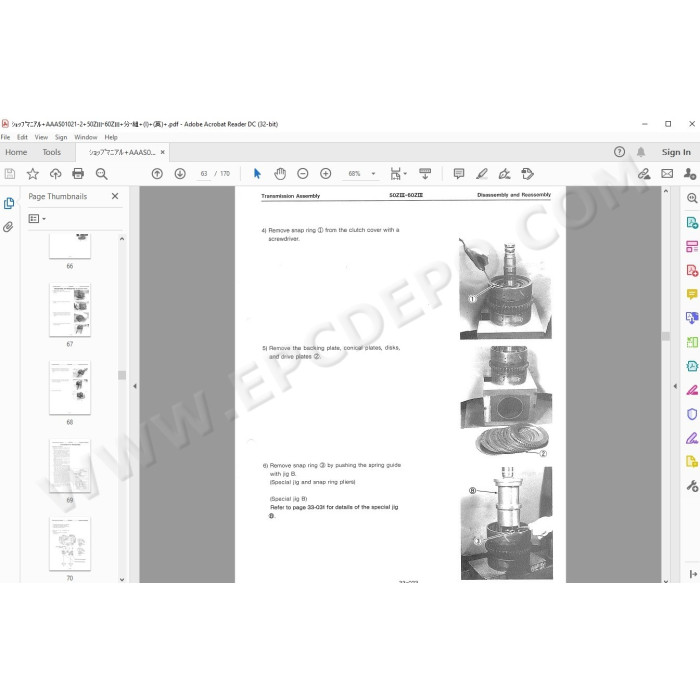Zoom in with the plus button
The image size is (700, 700).
pos(325,174)
